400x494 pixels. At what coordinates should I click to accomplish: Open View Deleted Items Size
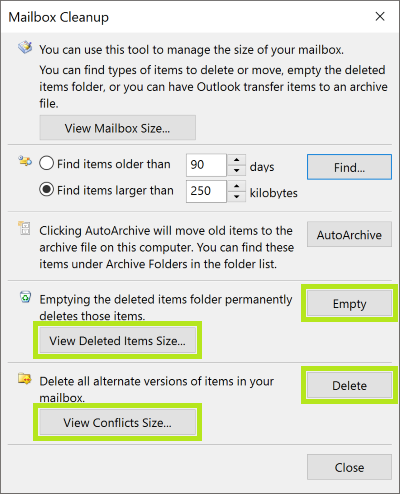click(x=117, y=340)
